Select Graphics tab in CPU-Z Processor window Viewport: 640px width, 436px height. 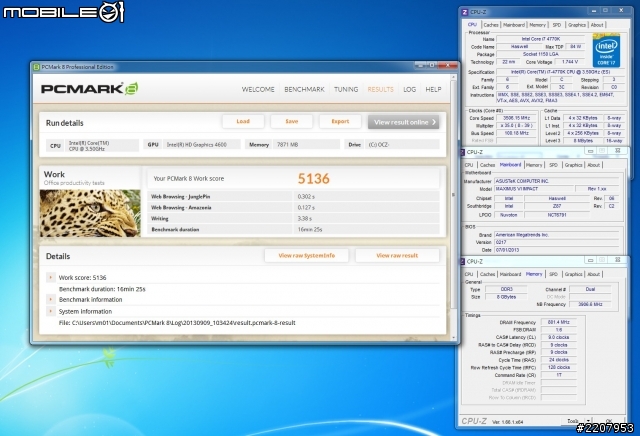(577, 25)
